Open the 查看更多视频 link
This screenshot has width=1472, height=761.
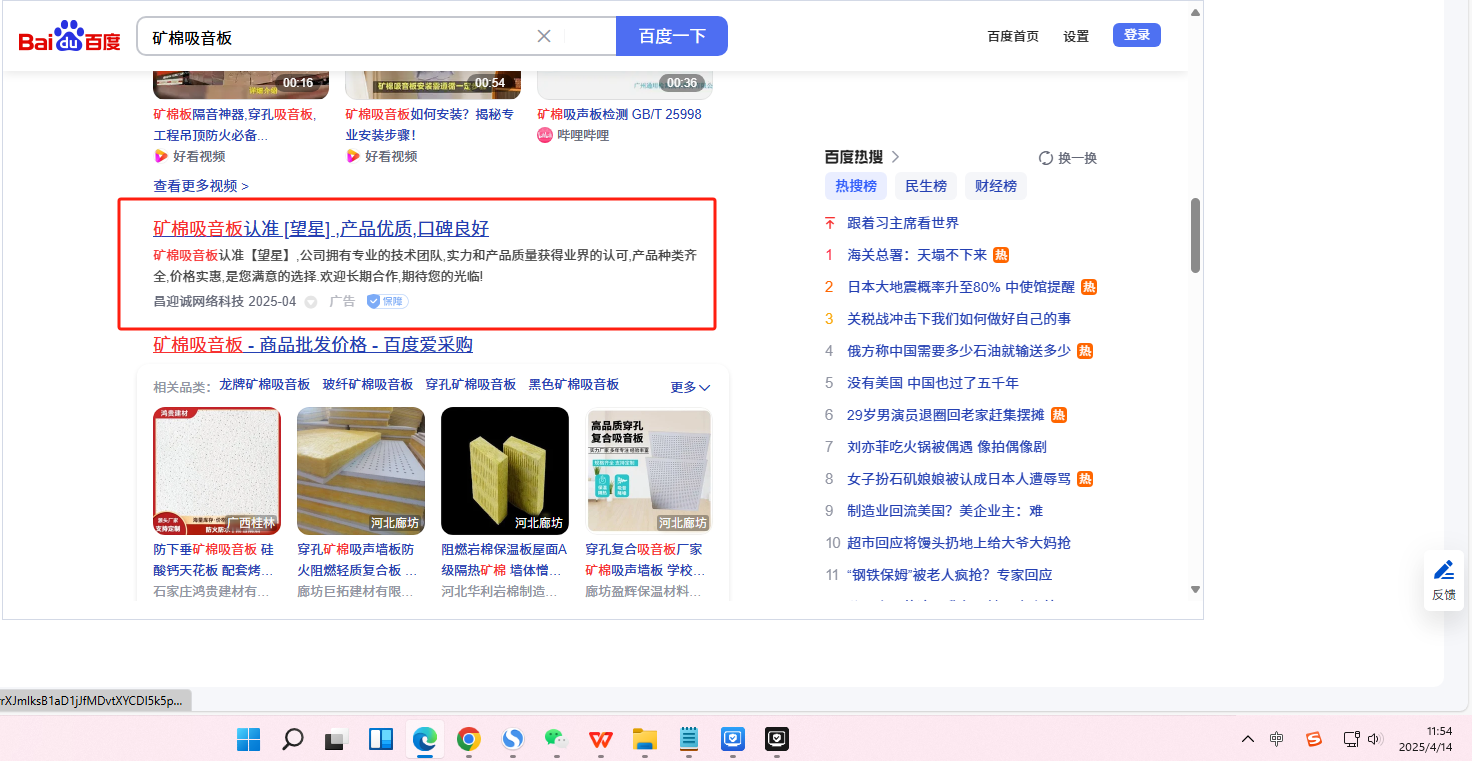pyautogui.click(x=201, y=186)
